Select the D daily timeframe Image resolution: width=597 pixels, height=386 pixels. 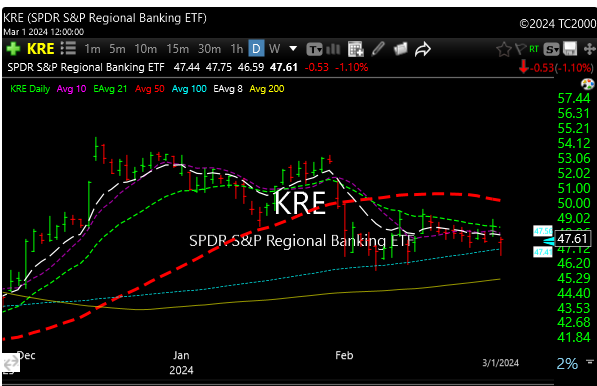tap(256, 49)
